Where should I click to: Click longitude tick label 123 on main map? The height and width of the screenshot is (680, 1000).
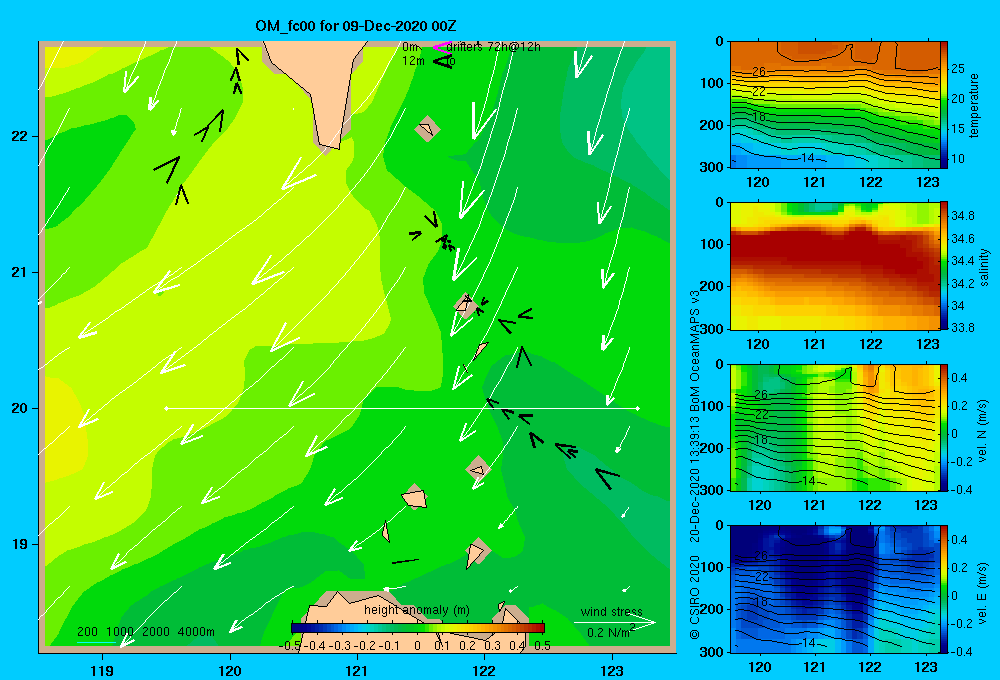612,670
